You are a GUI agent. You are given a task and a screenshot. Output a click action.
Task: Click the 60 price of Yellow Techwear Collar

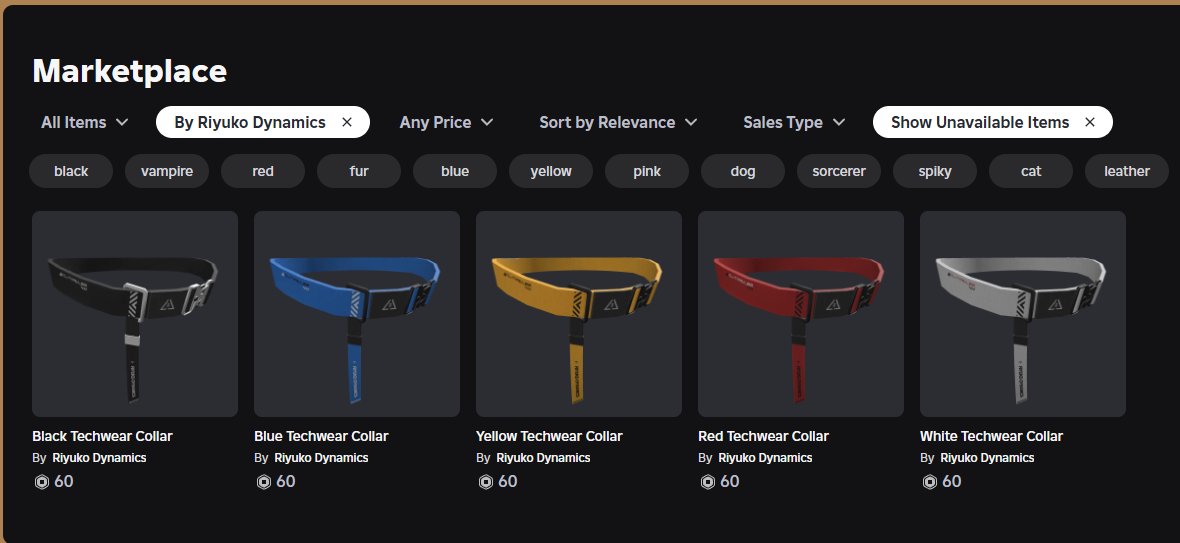pyautogui.click(x=508, y=481)
